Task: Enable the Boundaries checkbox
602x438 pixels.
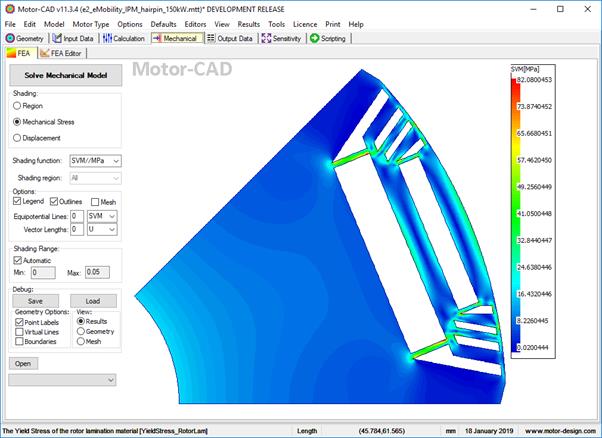Action: [19, 341]
